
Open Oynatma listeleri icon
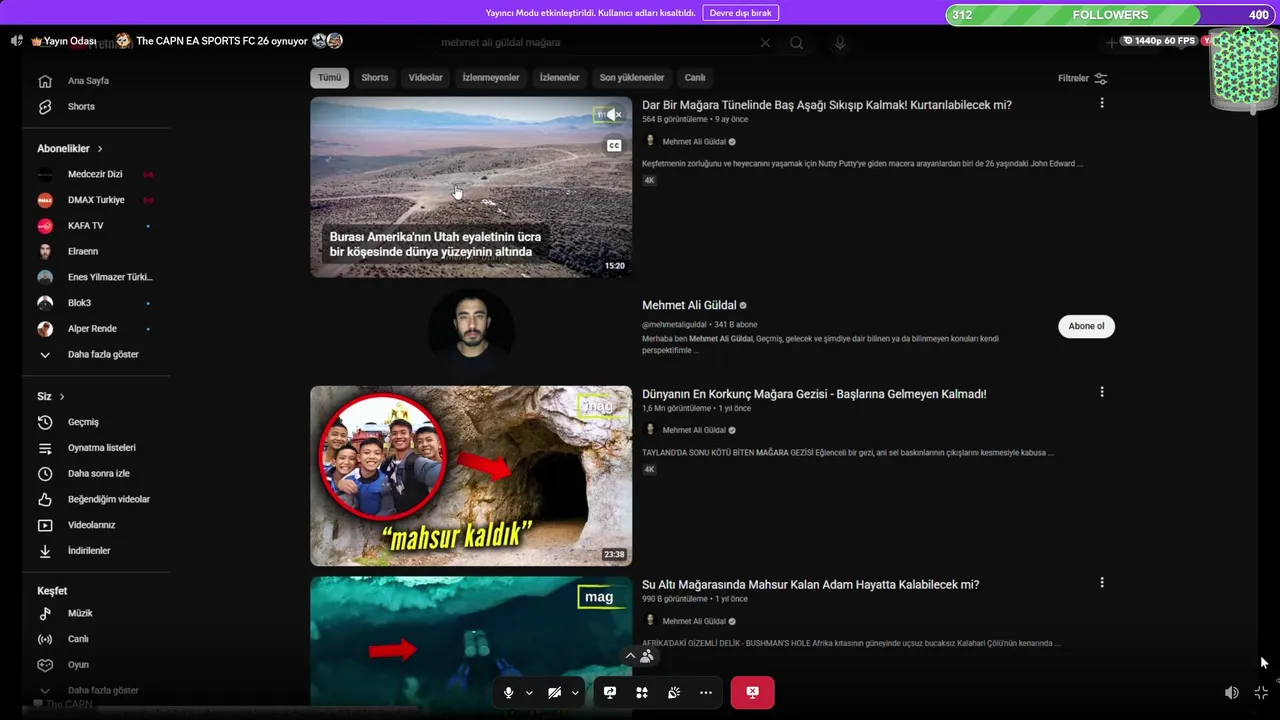click(x=45, y=448)
